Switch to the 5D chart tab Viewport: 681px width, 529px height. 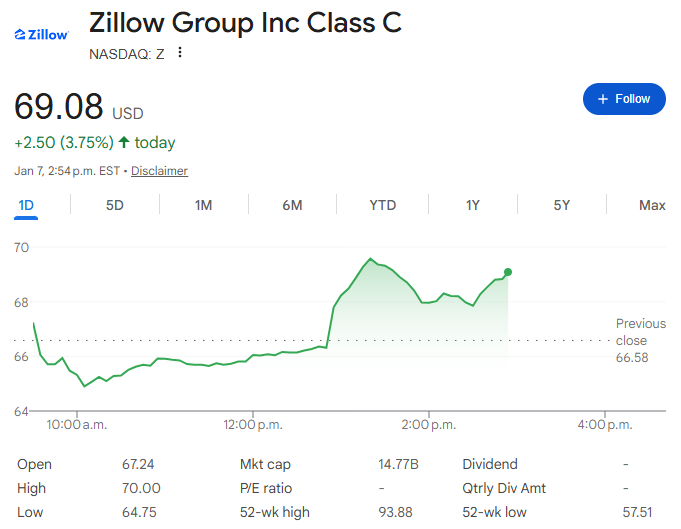coord(115,205)
